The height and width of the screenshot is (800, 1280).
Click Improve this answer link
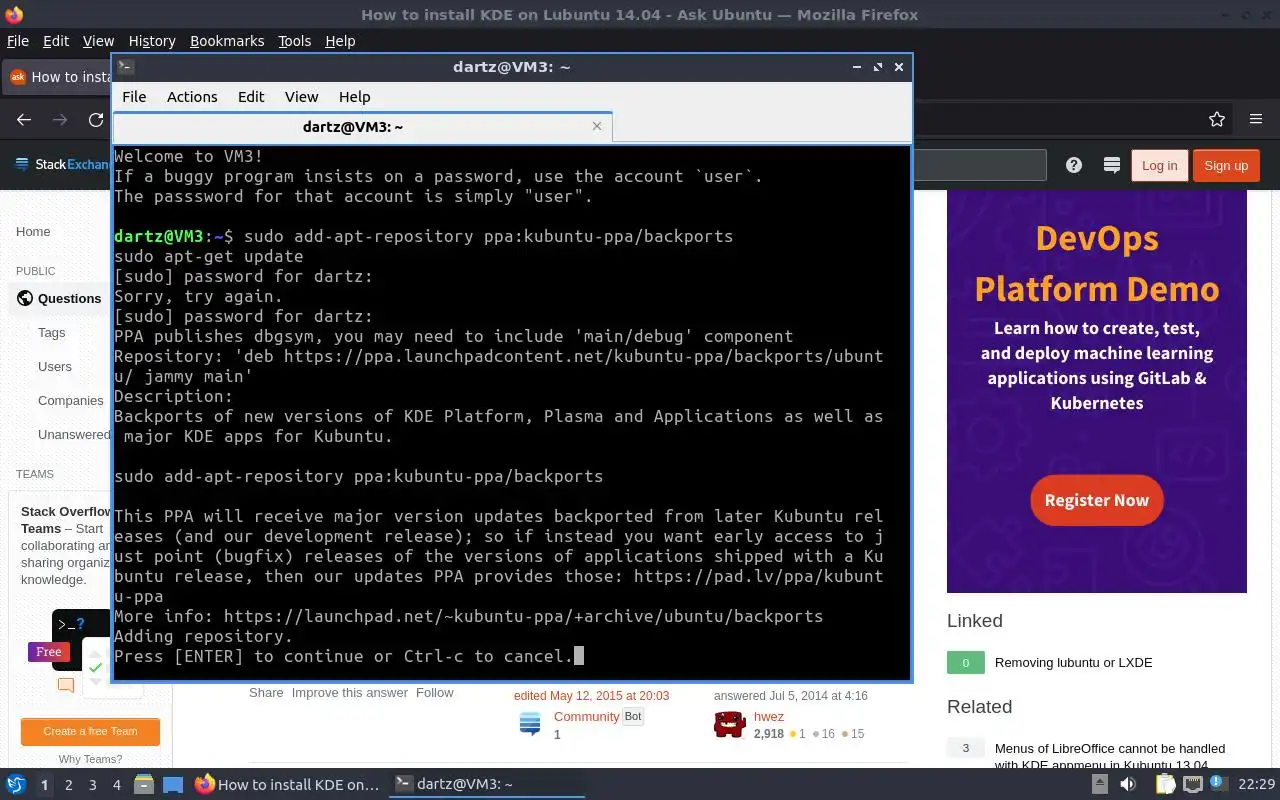(350, 692)
